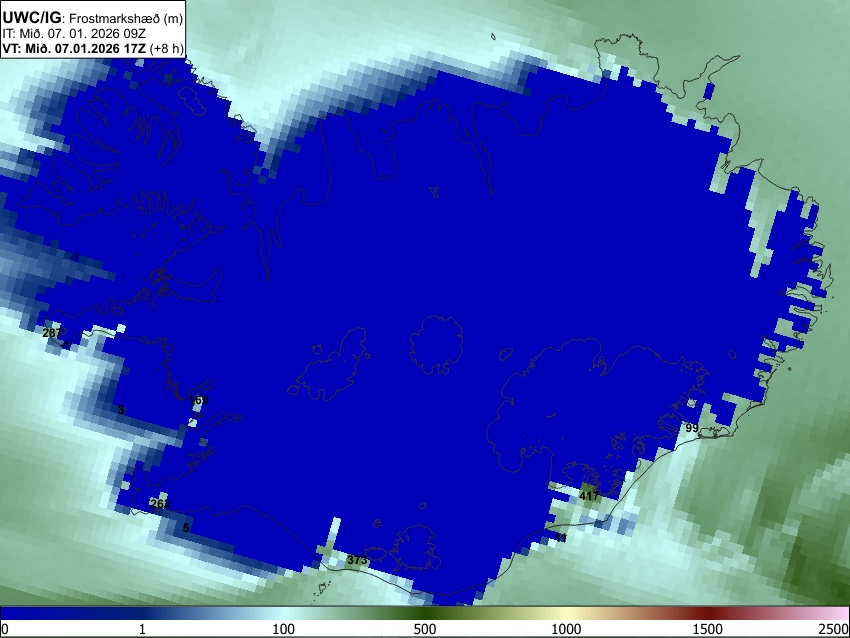Click the map value 287

point(52,332)
